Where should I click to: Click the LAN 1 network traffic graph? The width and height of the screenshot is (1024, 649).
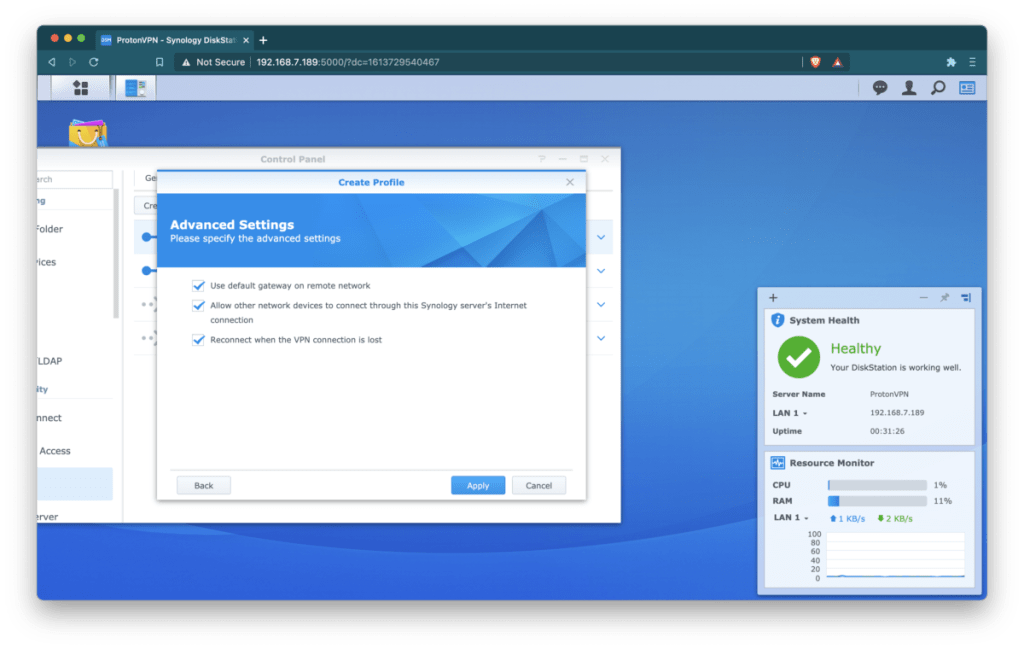895,556
